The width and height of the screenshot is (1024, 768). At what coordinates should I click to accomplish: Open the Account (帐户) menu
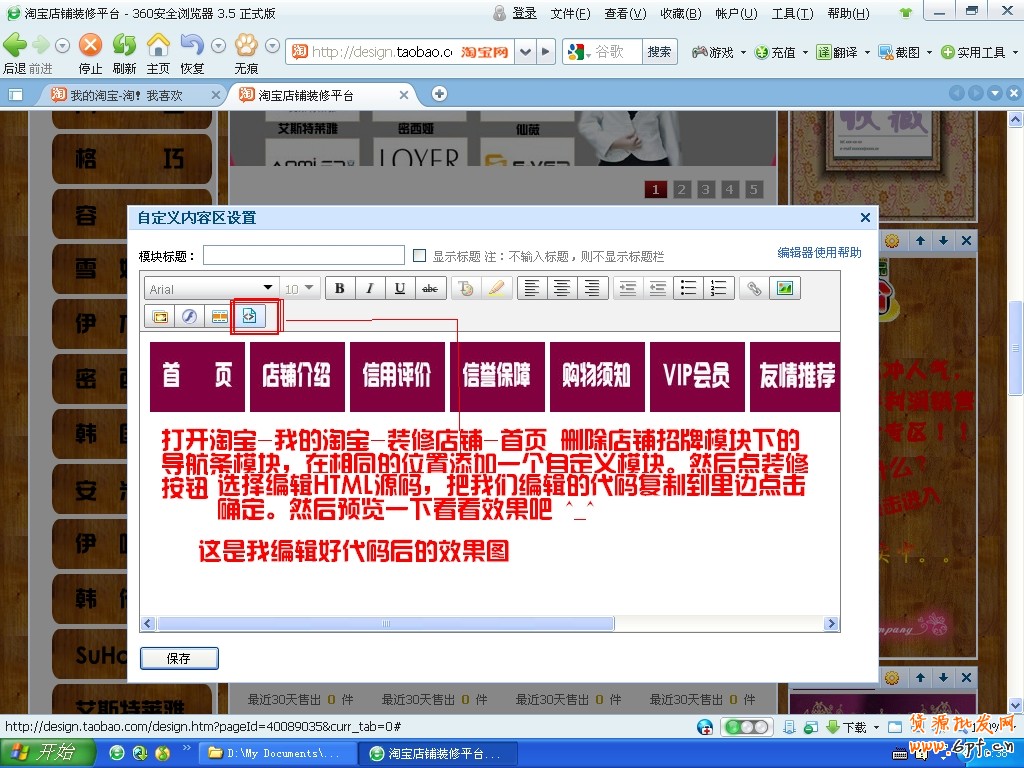click(736, 14)
